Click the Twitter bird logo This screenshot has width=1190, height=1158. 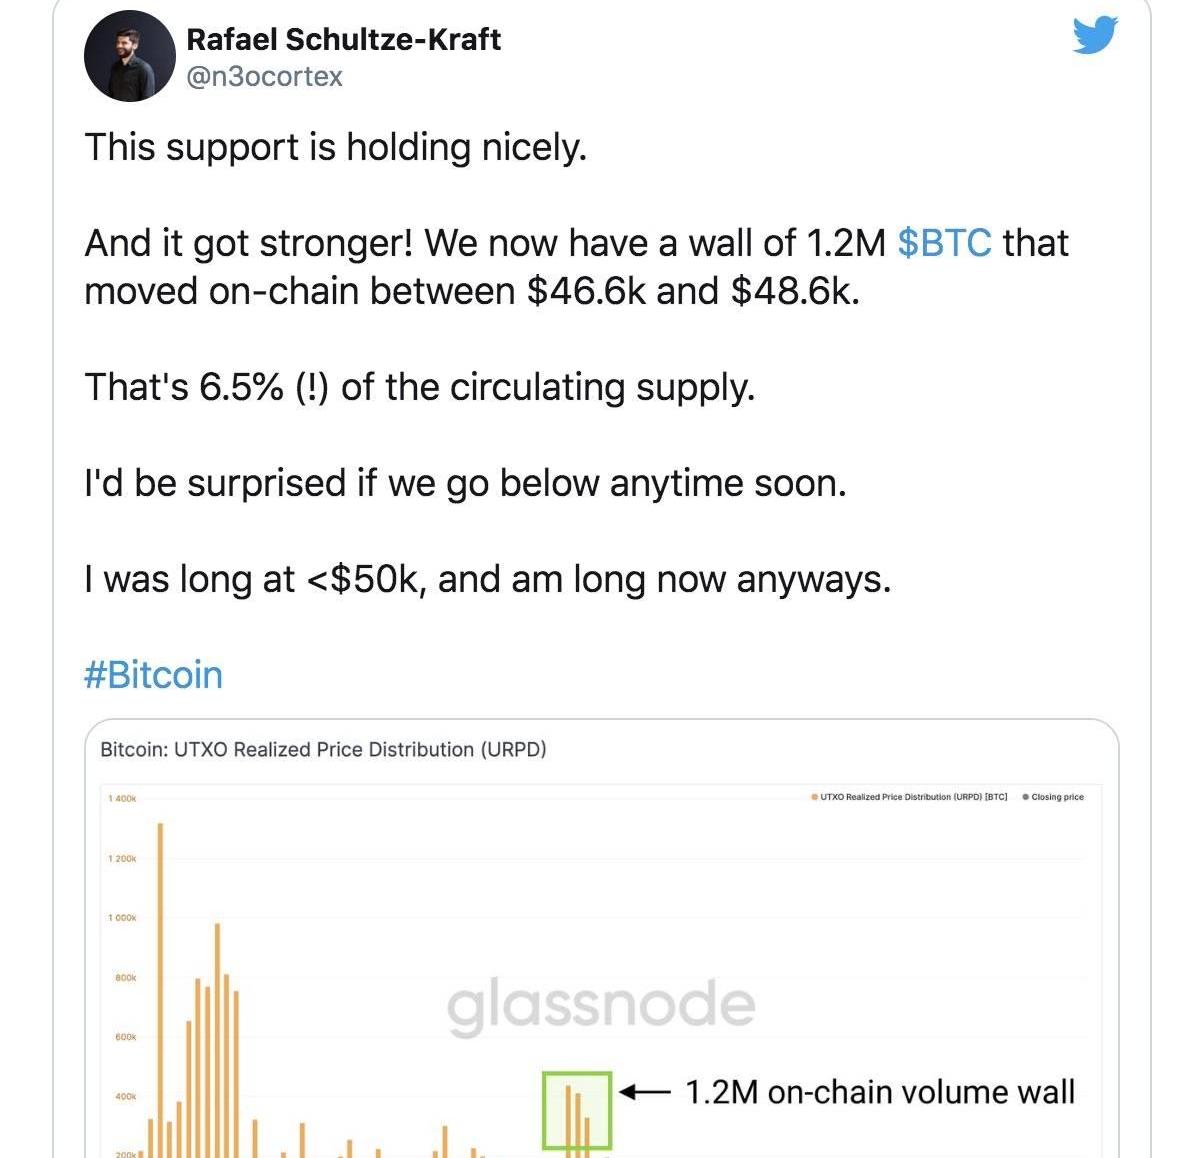(1094, 36)
